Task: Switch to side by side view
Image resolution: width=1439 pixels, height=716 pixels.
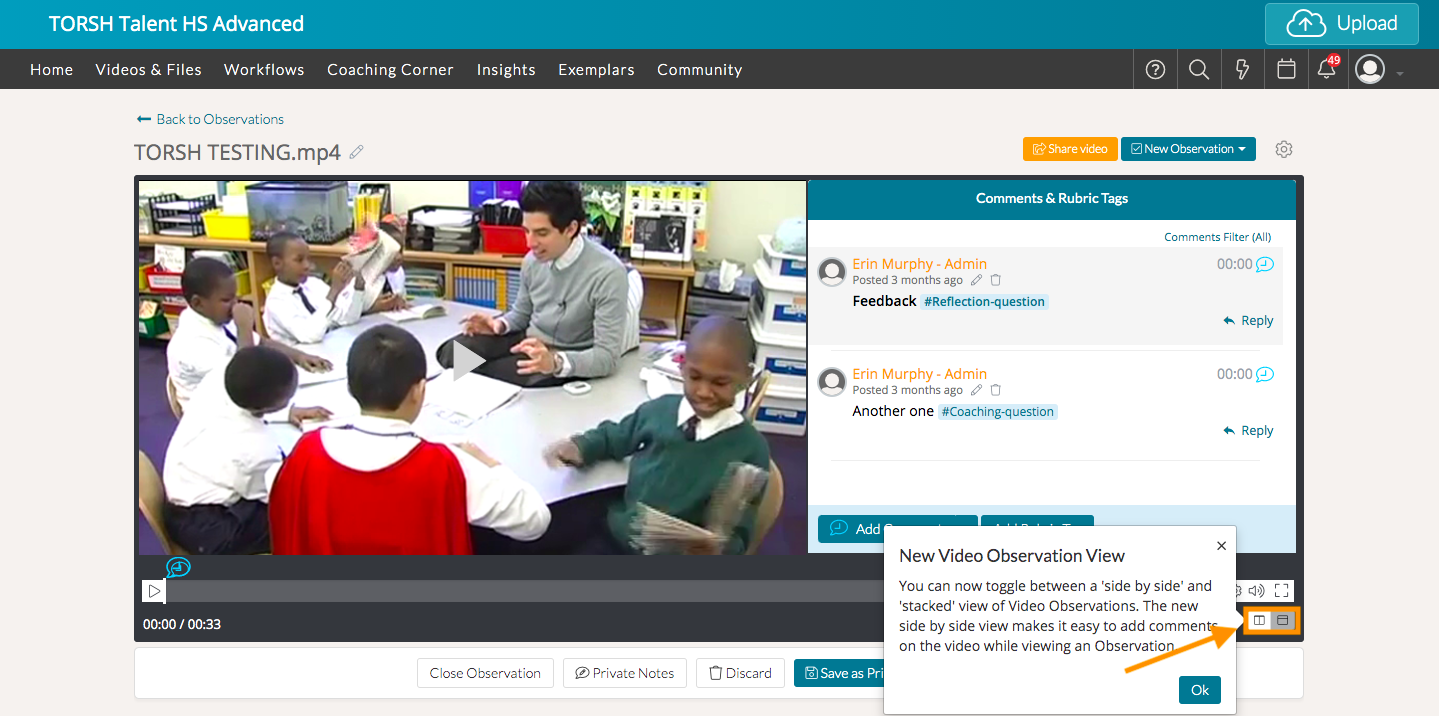Action: click(x=1259, y=621)
